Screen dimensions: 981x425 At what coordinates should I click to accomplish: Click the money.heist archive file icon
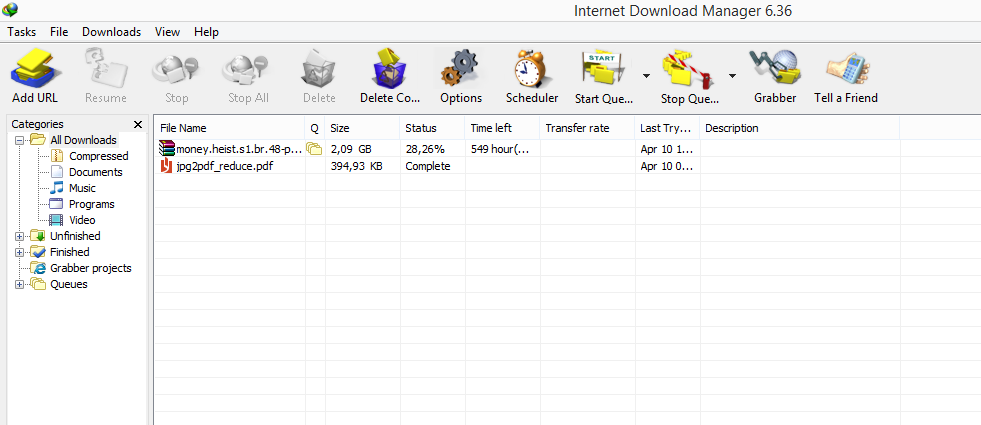pyautogui.click(x=167, y=148)
